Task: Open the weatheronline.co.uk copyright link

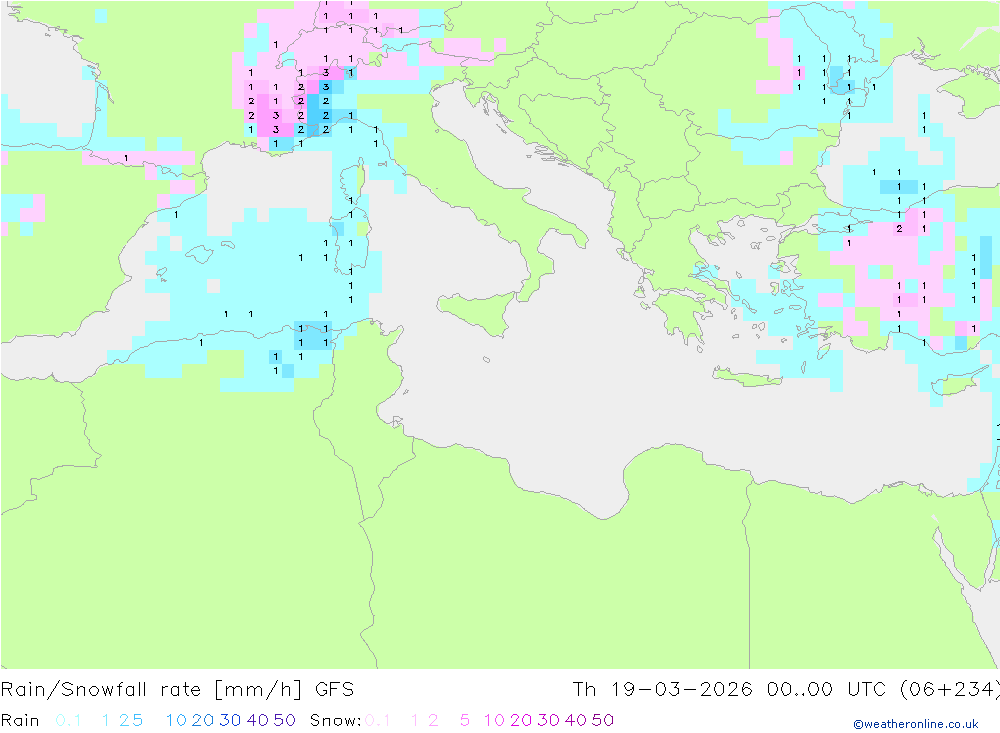Action: pyautogui.click(x=916, y=724)
